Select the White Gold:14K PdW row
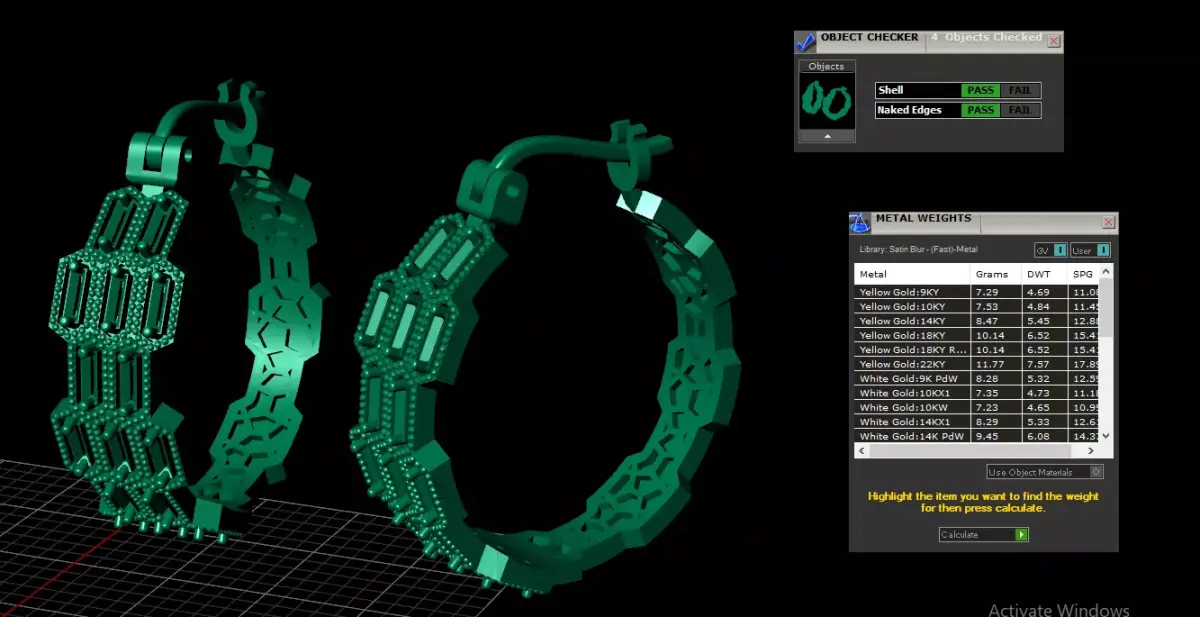Viewport: 1200px width, 617px height. point(977,437)
